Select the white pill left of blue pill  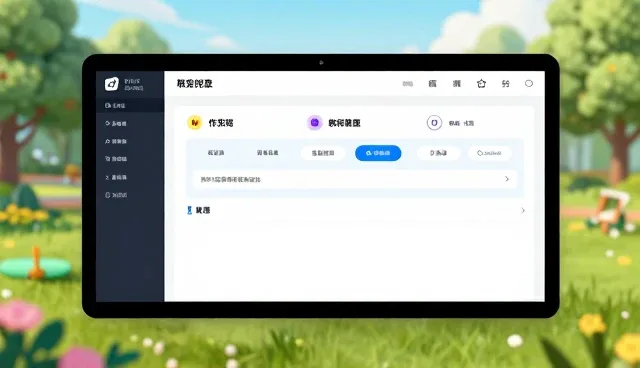pyautogui.click(x=323, y=153)
